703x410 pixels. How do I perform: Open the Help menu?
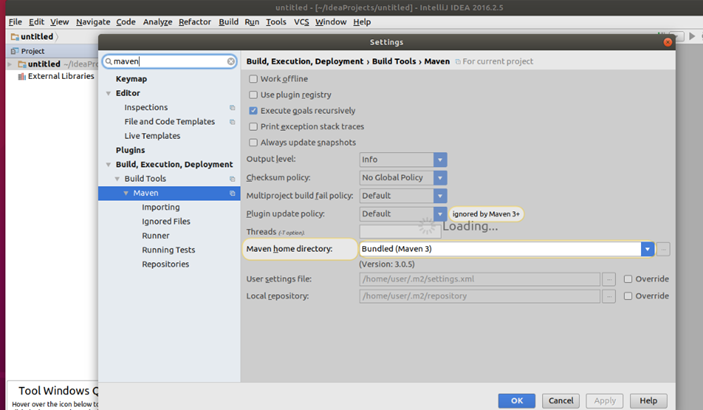[x=362, y=22]
